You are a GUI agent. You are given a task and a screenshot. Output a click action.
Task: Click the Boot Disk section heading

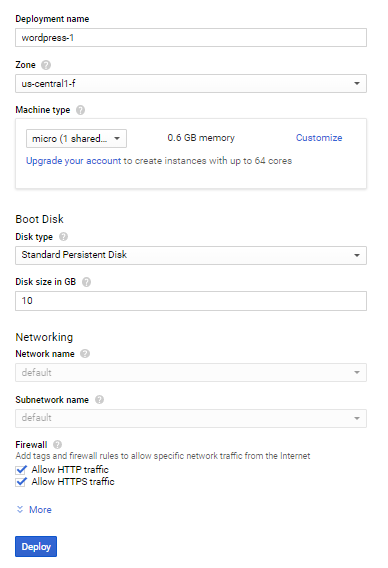click(39, 219)
